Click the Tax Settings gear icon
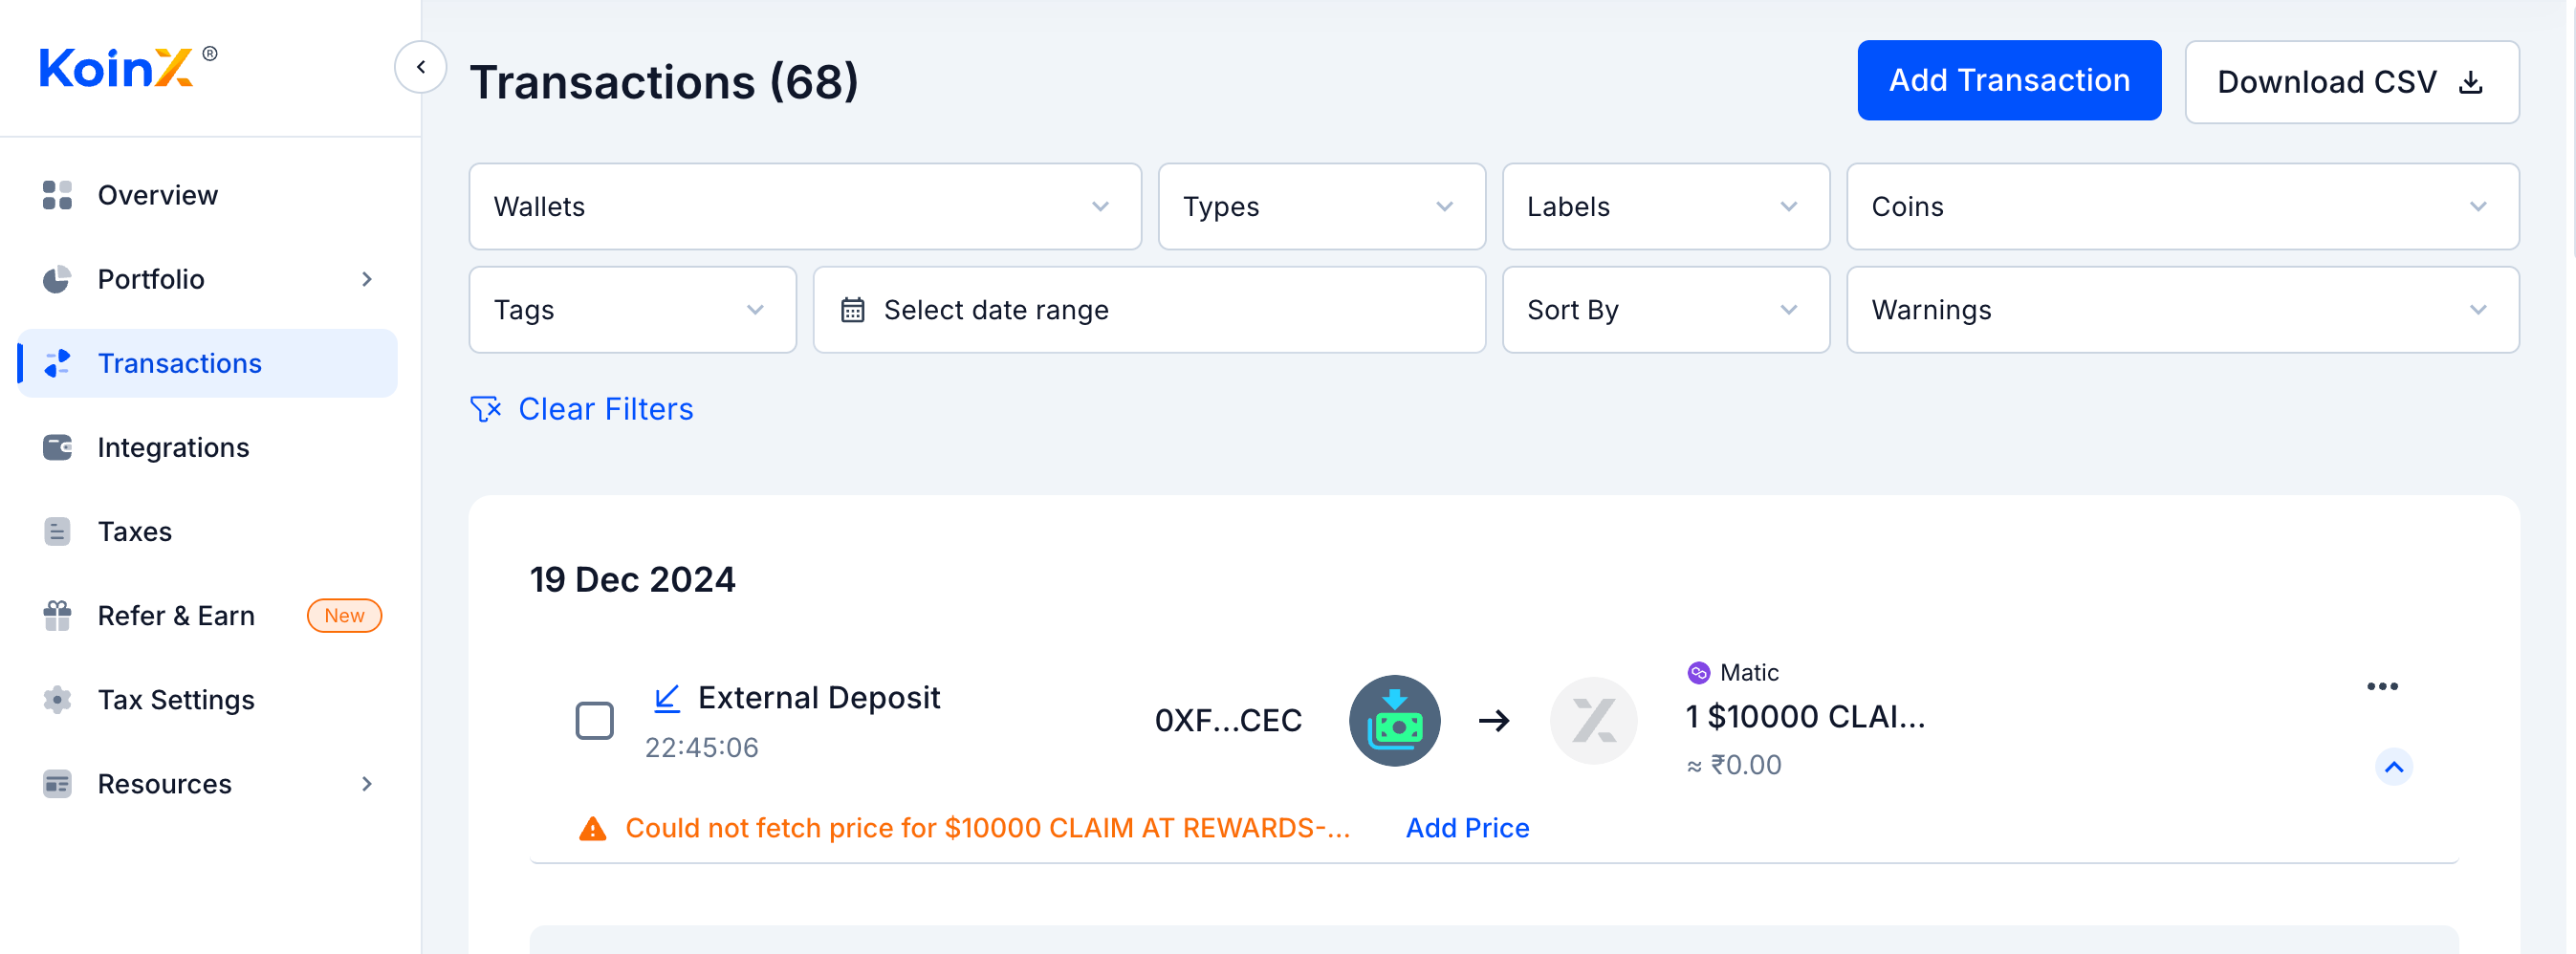2576x954 pixels. pyautogui.click(x=57, y=700)
